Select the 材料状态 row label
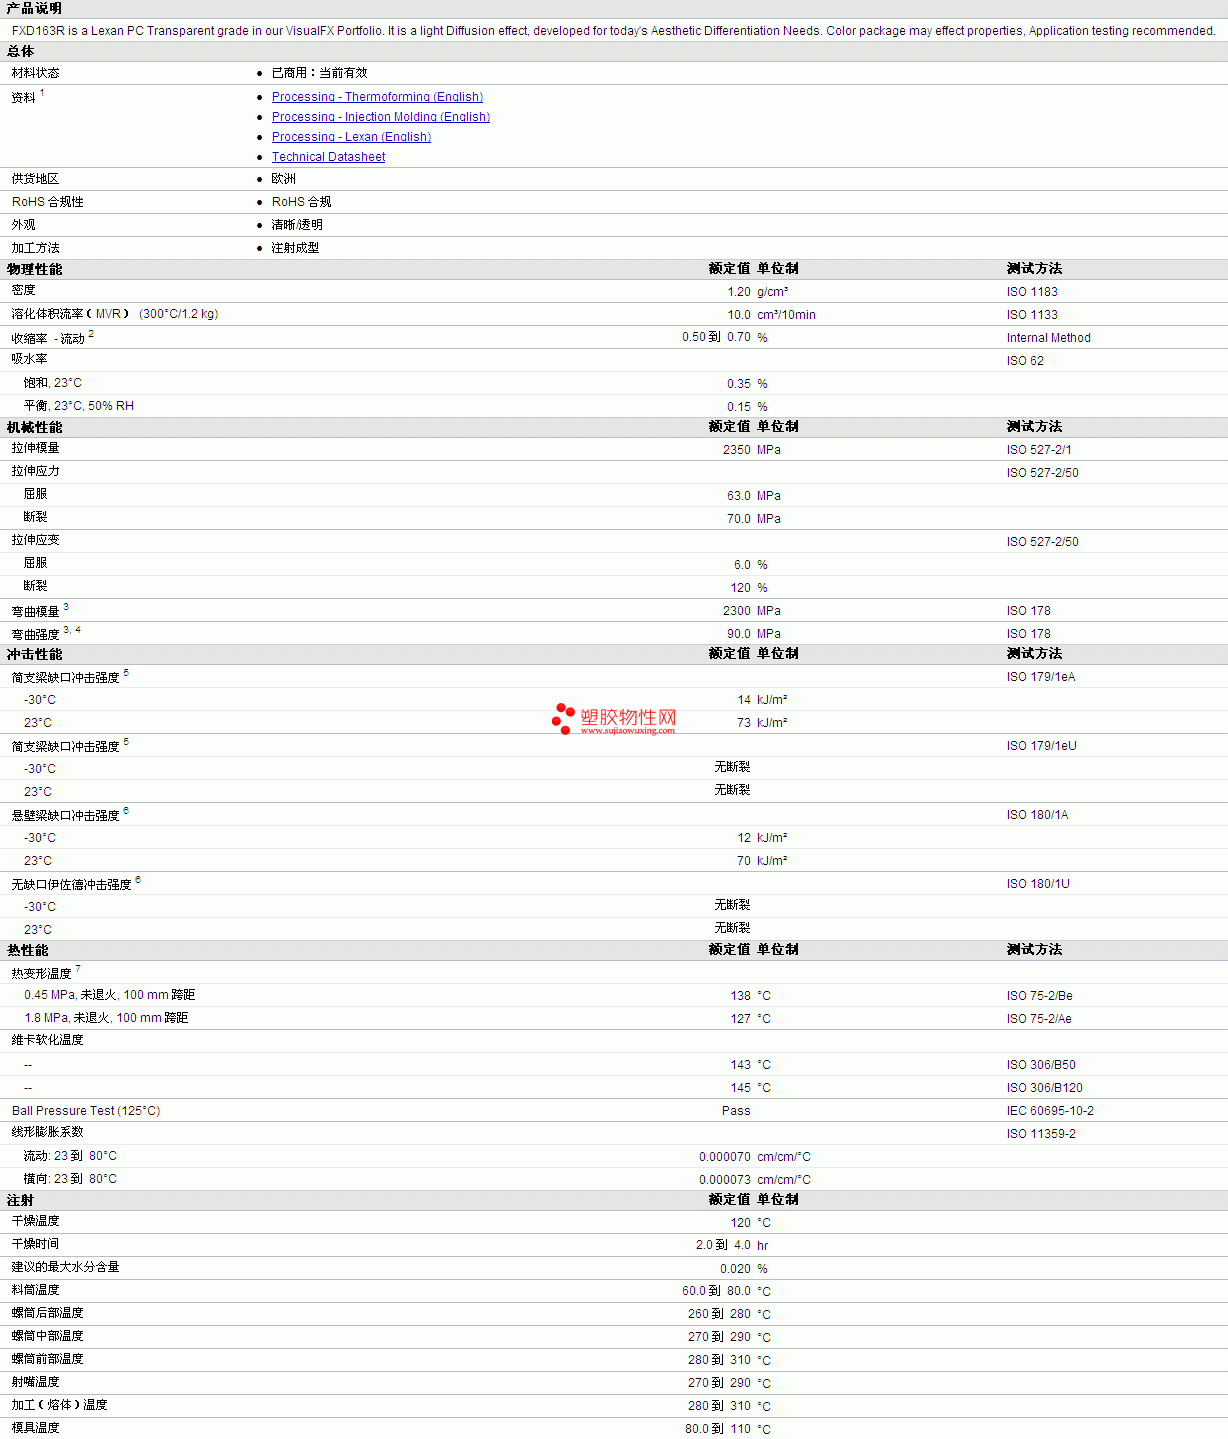Screen dimensions: 1228x1439 click(x=35, y=73)
